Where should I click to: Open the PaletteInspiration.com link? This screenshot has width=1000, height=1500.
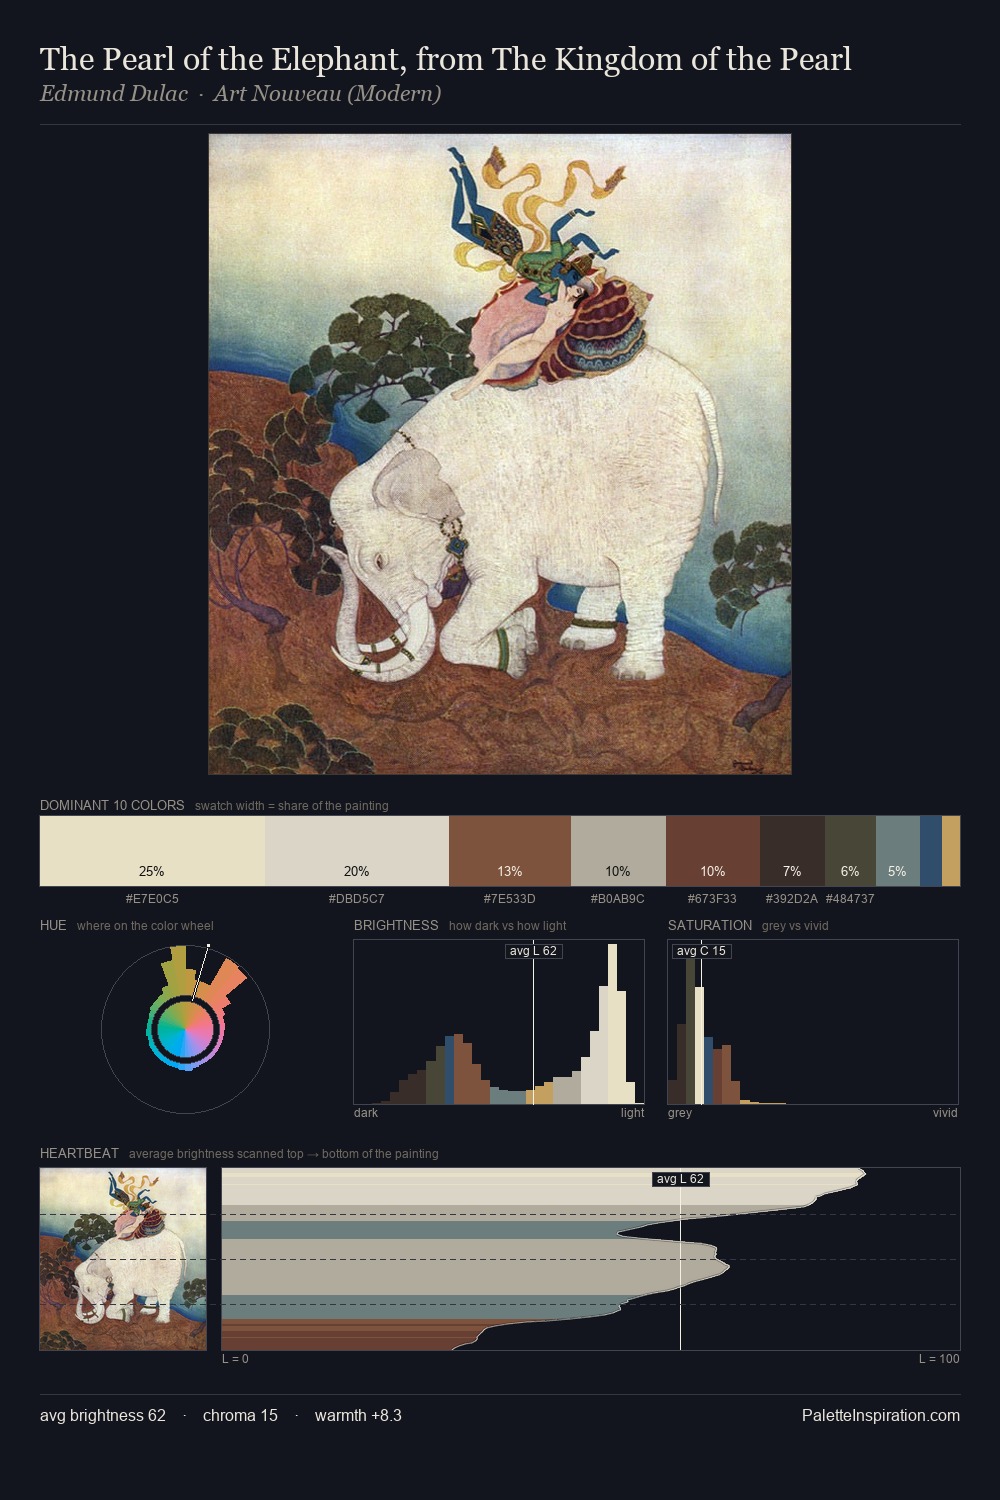click(881, 1415)
